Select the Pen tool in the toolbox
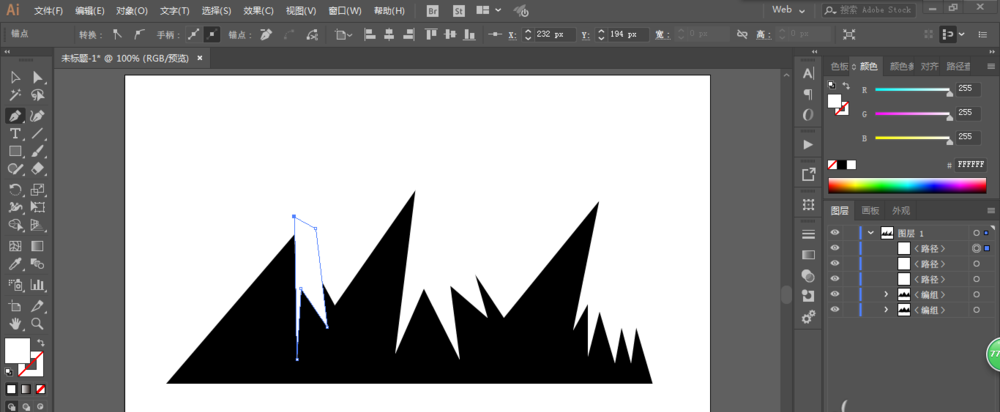 [x=16, y=115]
